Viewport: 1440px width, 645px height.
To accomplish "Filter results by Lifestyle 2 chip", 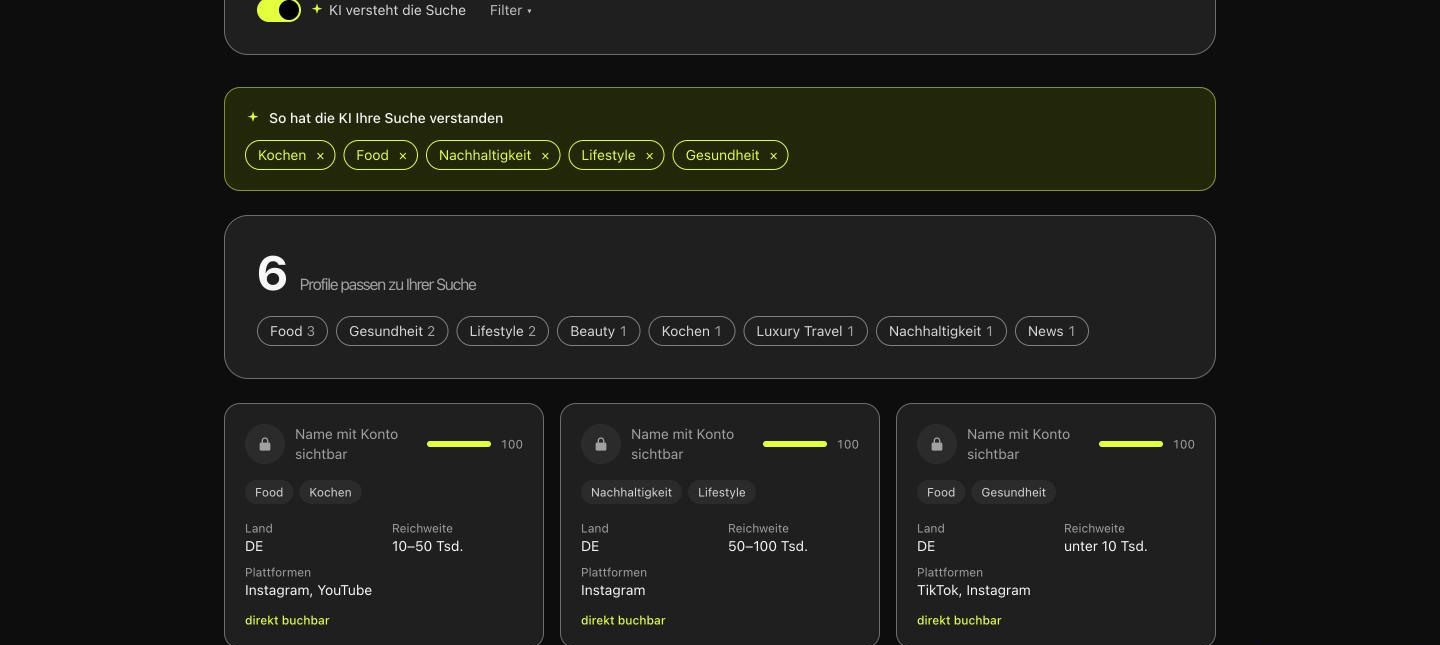I will pos(503,331).
